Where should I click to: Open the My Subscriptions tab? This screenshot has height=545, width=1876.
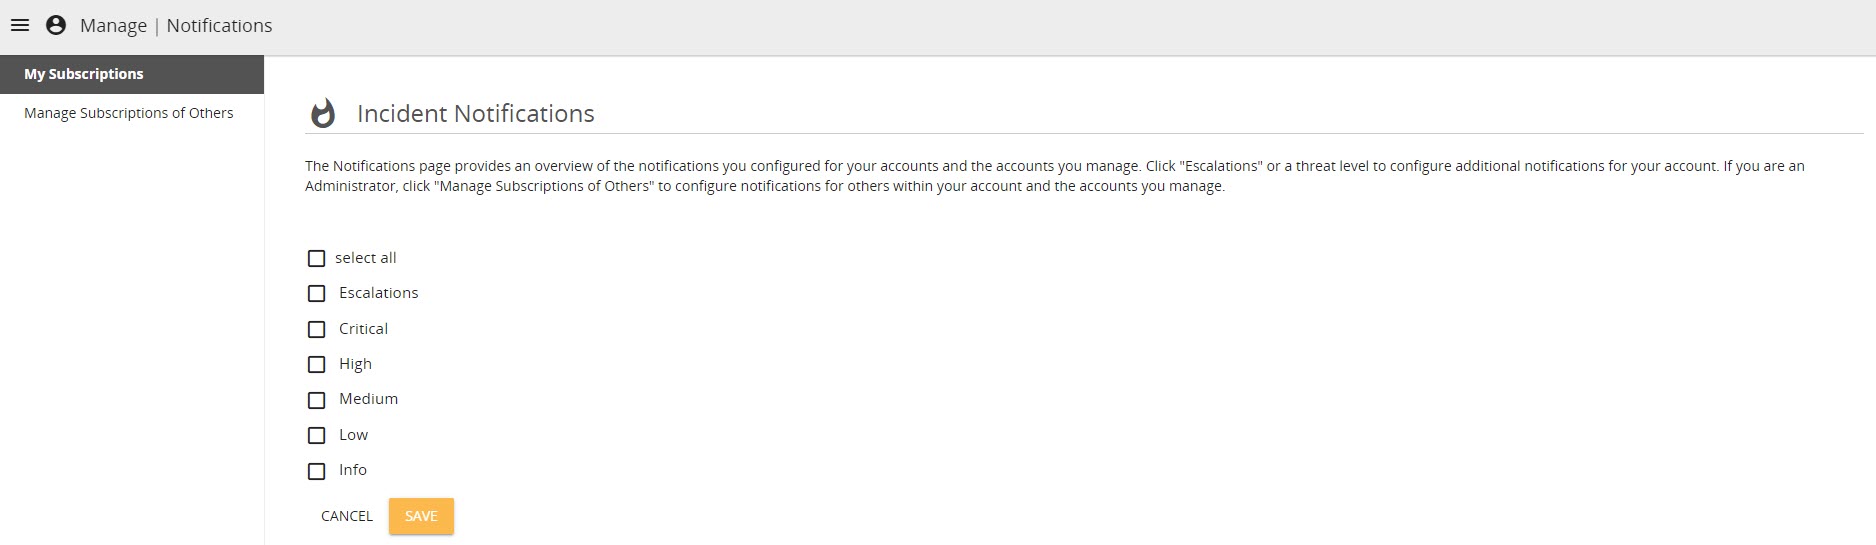[132, 74]
